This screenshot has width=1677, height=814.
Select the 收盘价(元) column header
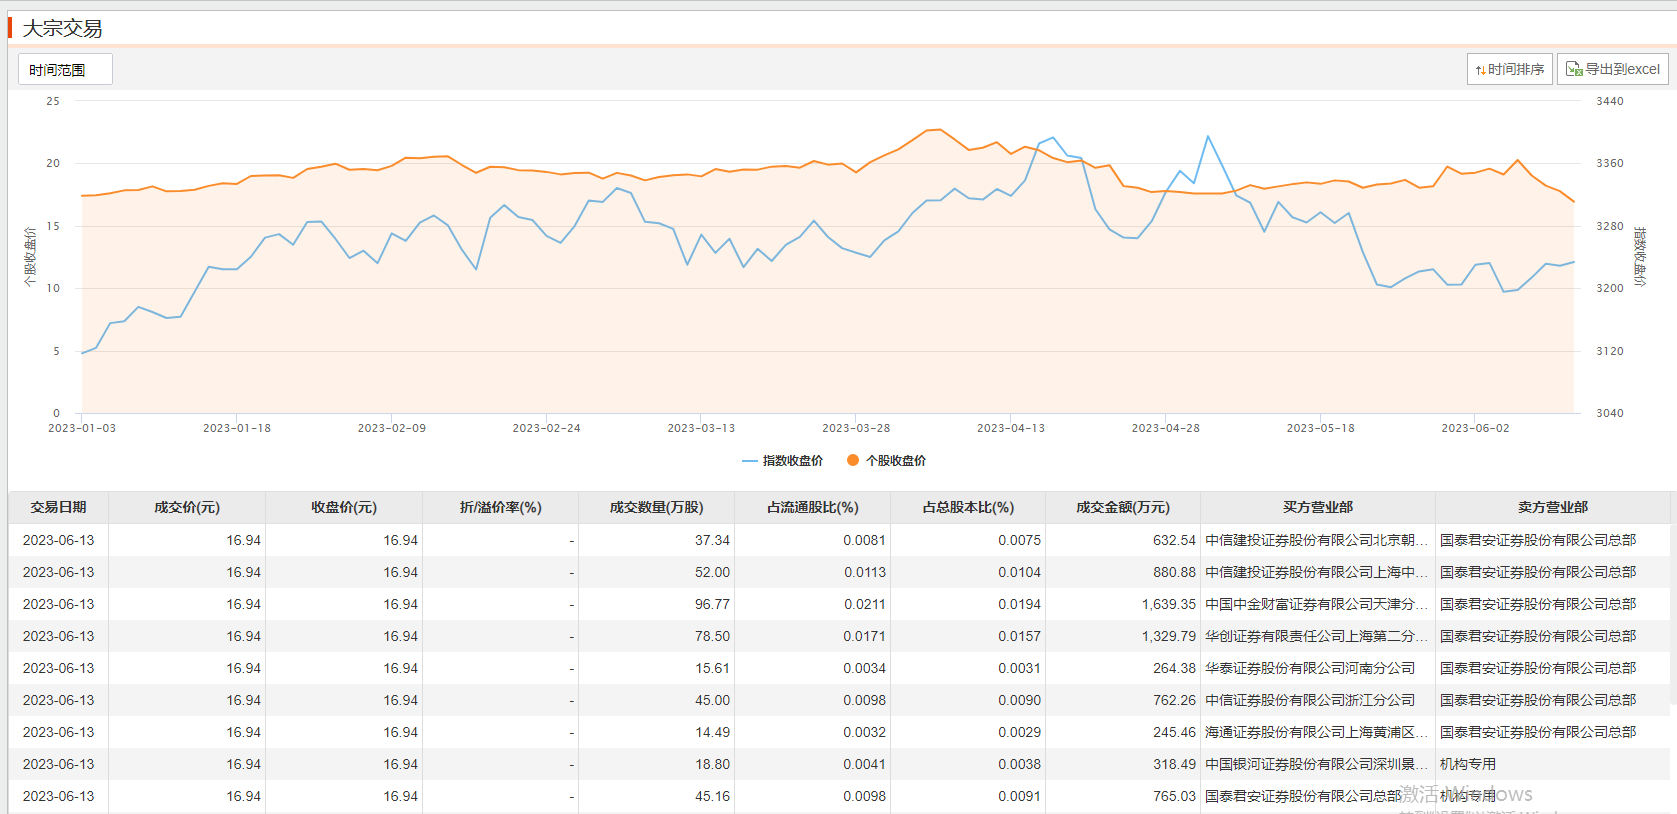pyautogui.click(x=344, y=508)
